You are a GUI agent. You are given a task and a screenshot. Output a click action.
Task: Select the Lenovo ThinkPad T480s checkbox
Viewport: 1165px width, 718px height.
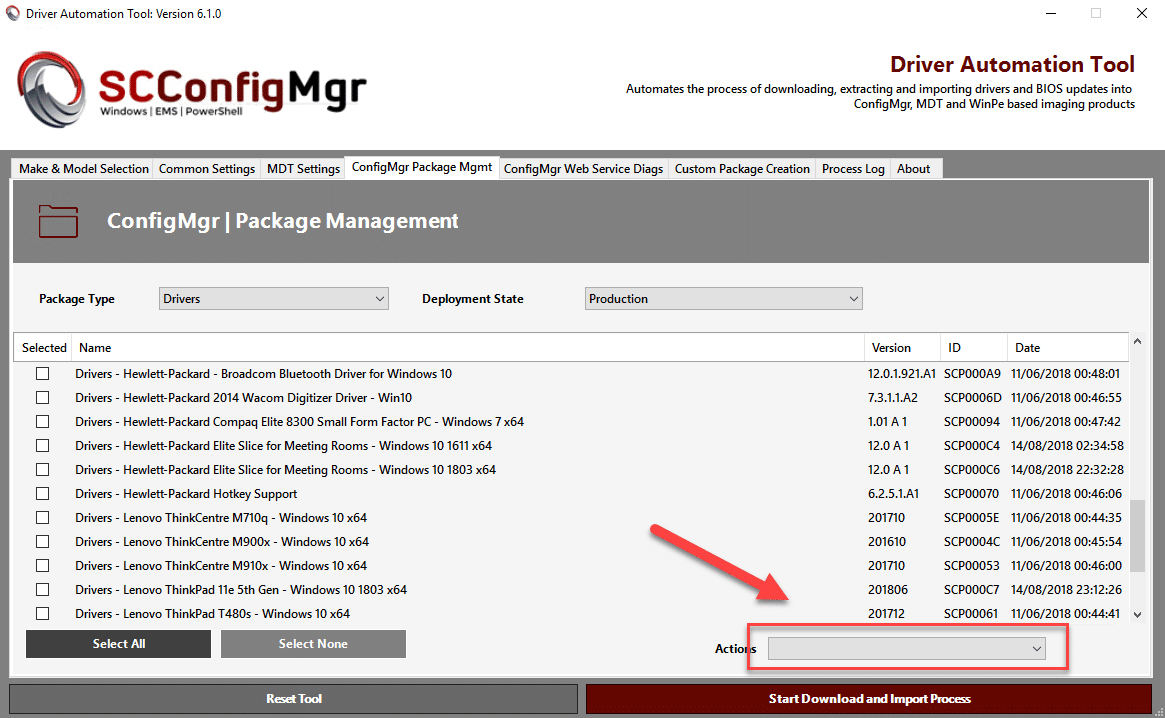42,613
